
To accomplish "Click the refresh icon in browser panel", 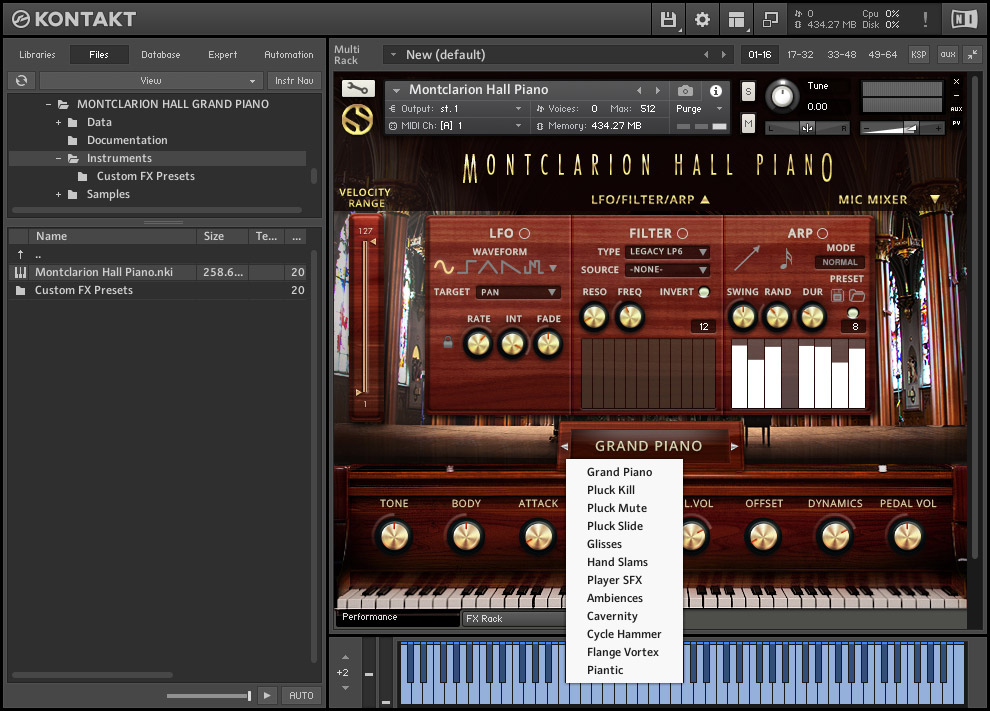I will point(21,81).
